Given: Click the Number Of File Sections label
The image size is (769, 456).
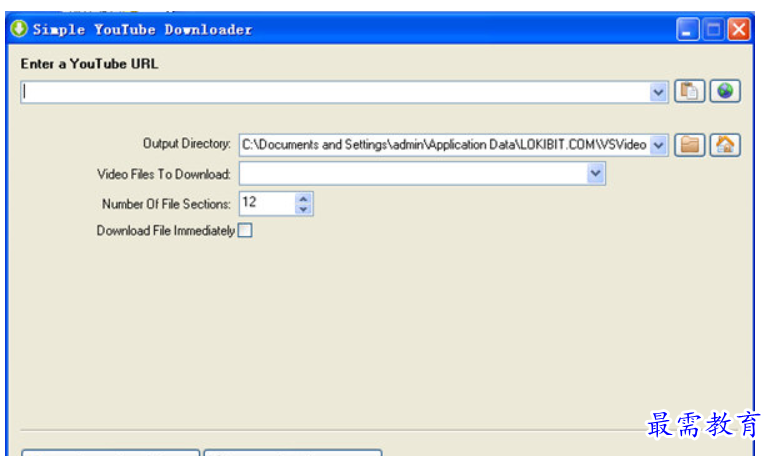Looking at the screenshot, I should (x=166, y=204).
